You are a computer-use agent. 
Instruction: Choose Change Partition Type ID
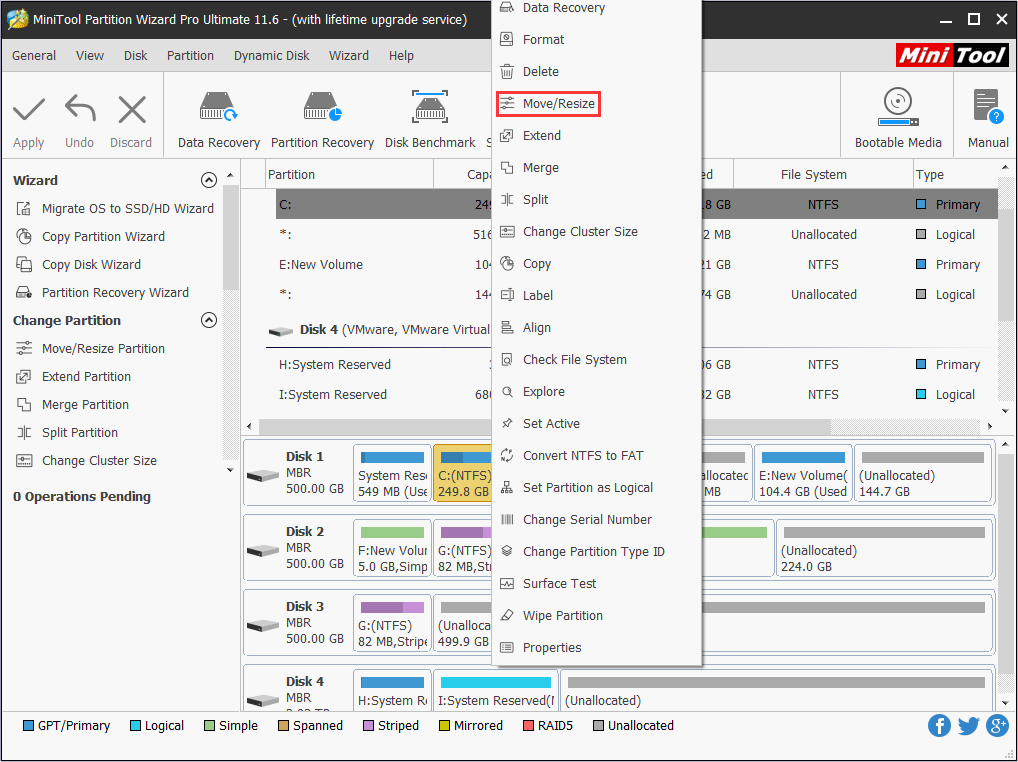597,552
